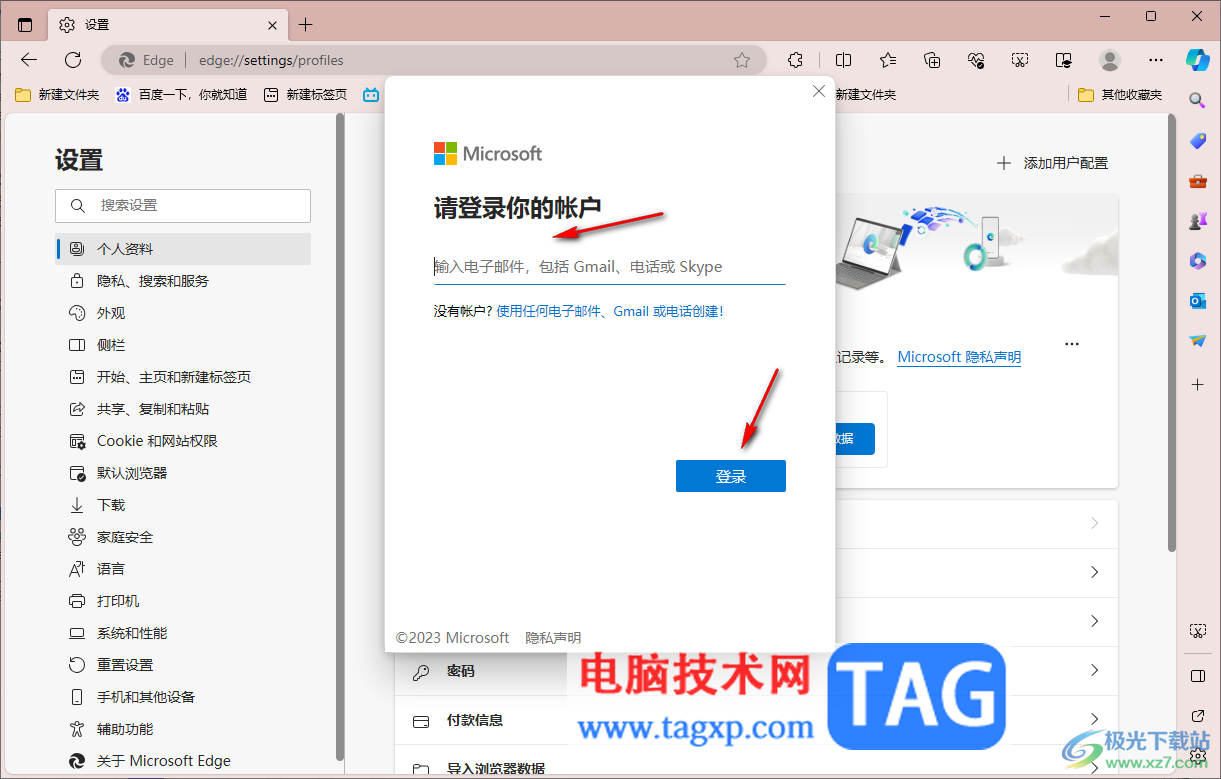
Task: Open the Microsoft 隐私声明 link
Action: 958,356
